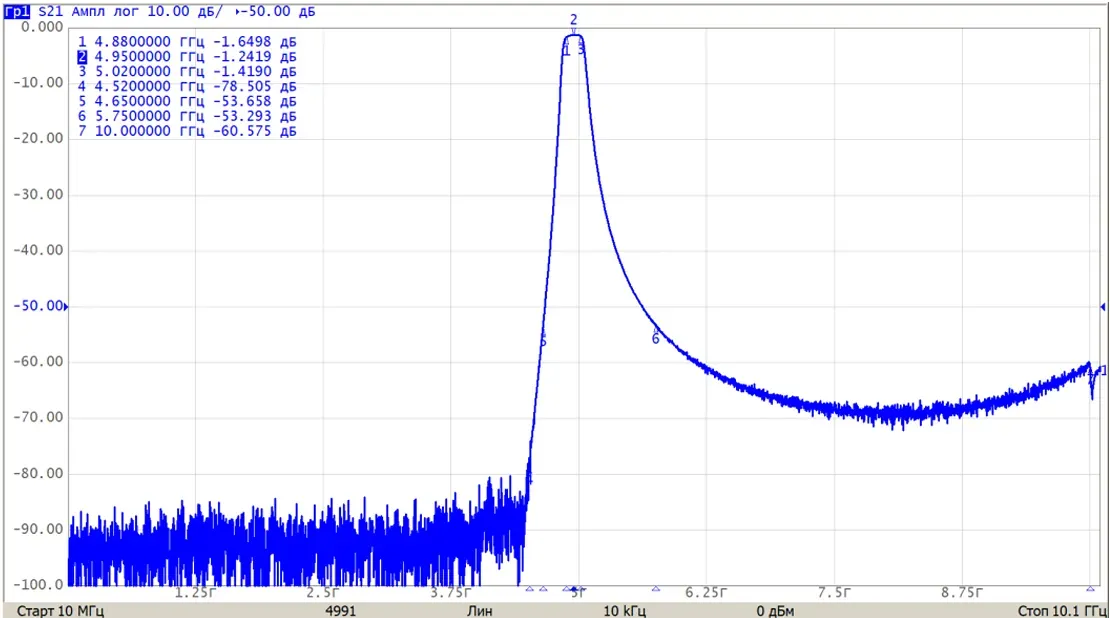Edit the Старт 10 МГц start frequency
1110x618 pixels.
click(60, 610)
